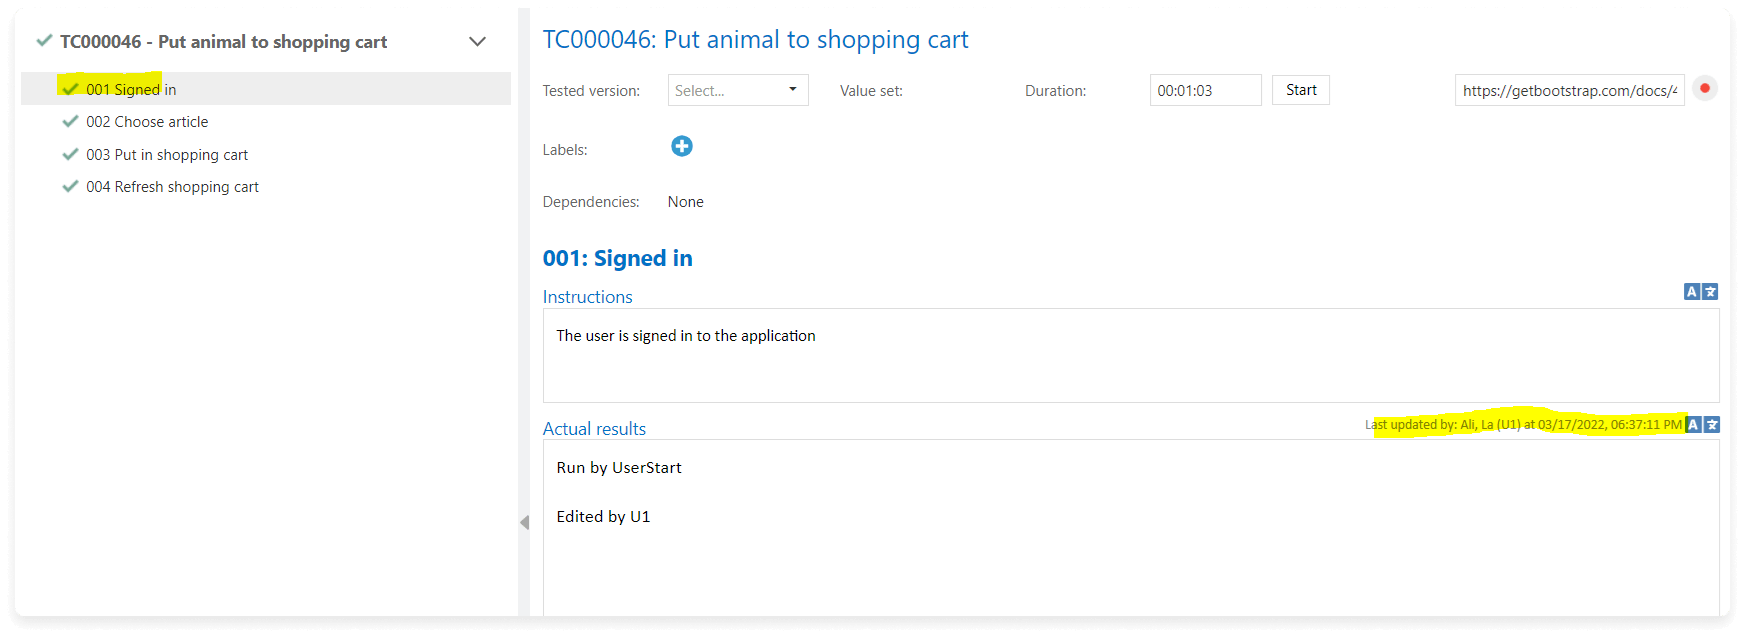Click translate icon beside Actual results
Viewport: 1745px width, 638px height.
pos(1712,425)
